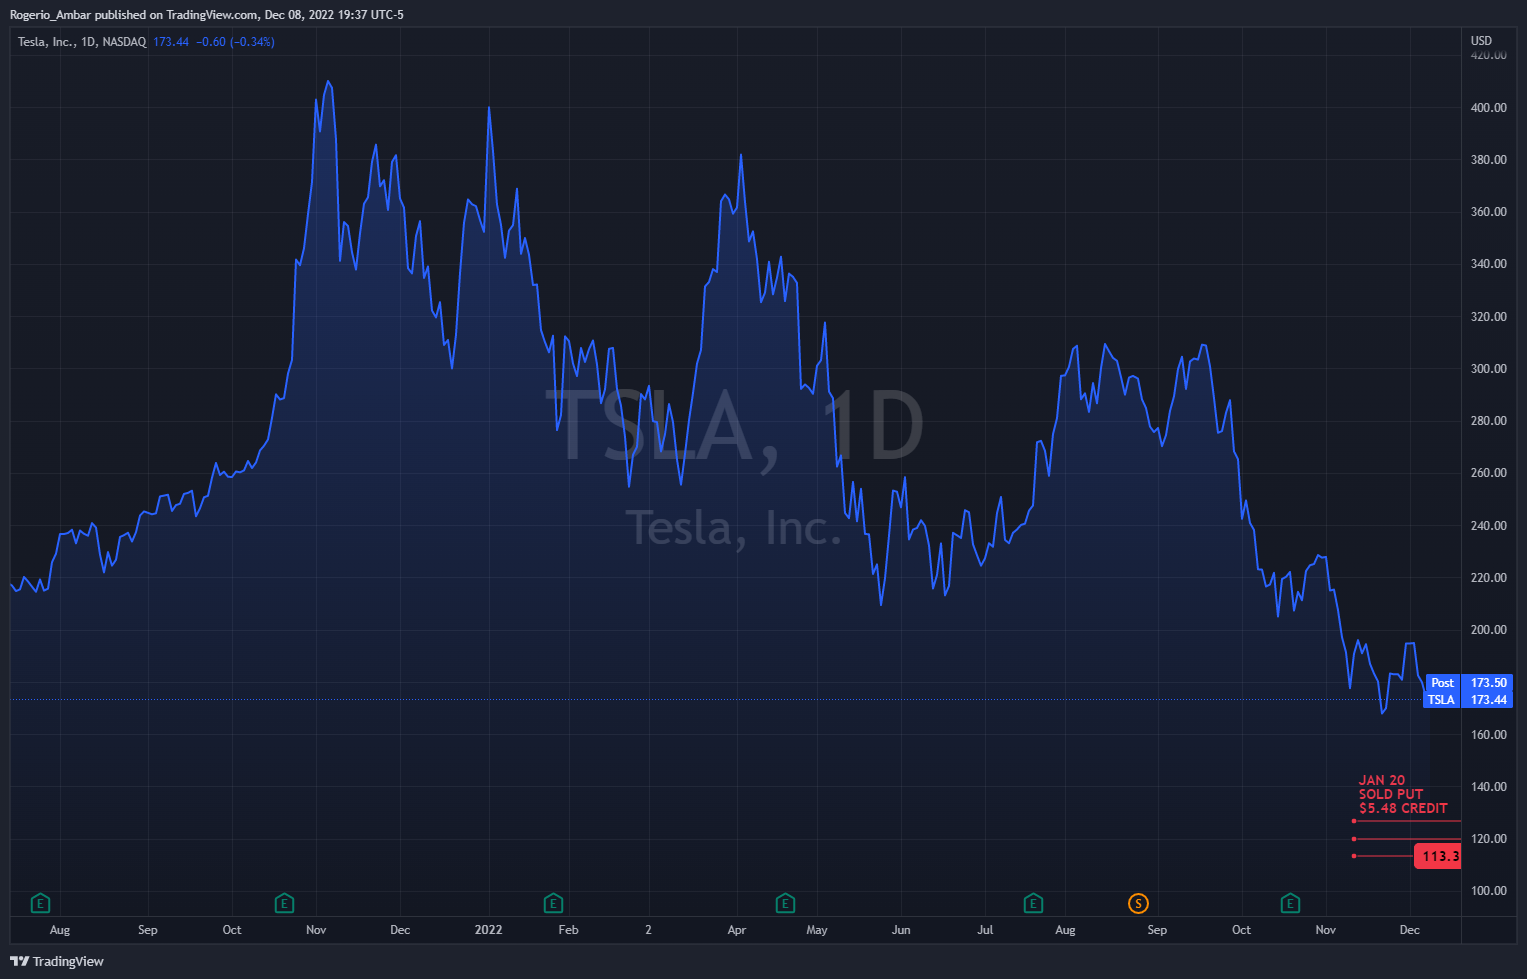Click the 280.00 price axis label

point(1488,421)
